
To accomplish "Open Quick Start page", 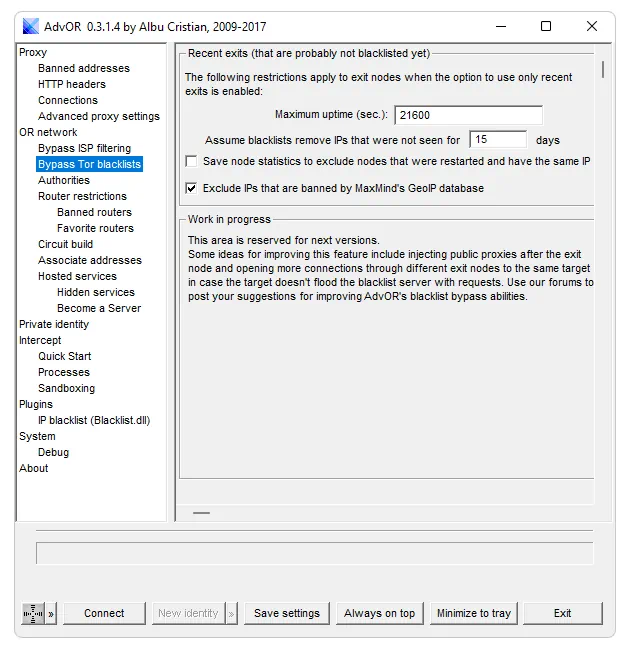I will pyautogui.click(x=64, y=356).
